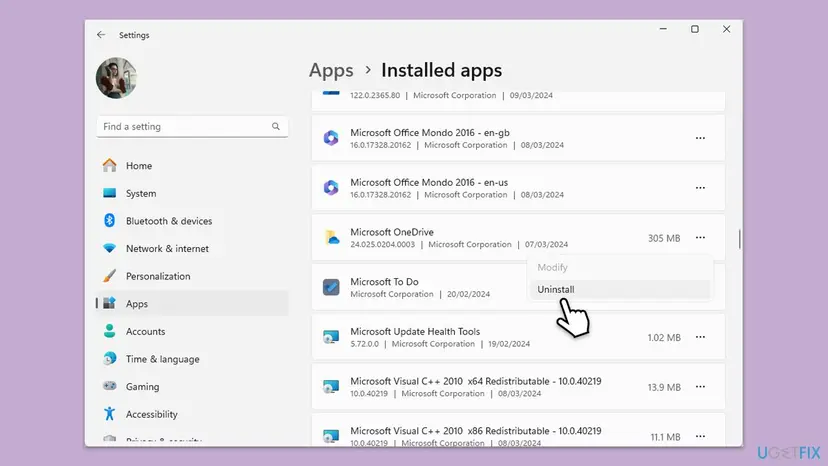
Task: Open the user profile picture
Action: tap(116, 78)
